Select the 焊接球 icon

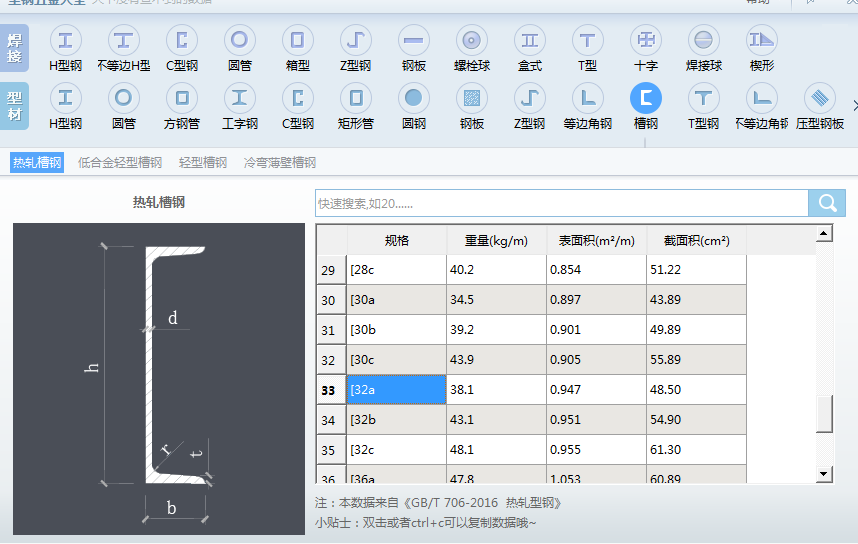[704, 40]
